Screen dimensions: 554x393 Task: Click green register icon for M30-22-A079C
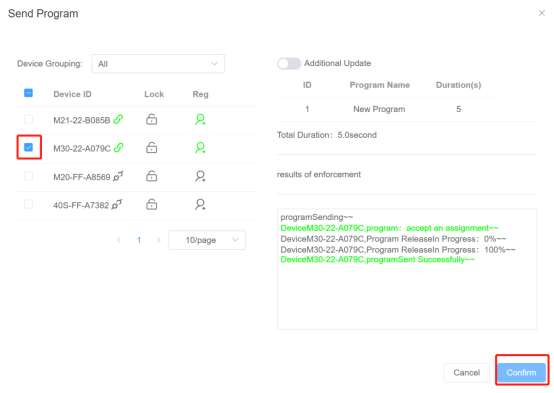[200, 148]
